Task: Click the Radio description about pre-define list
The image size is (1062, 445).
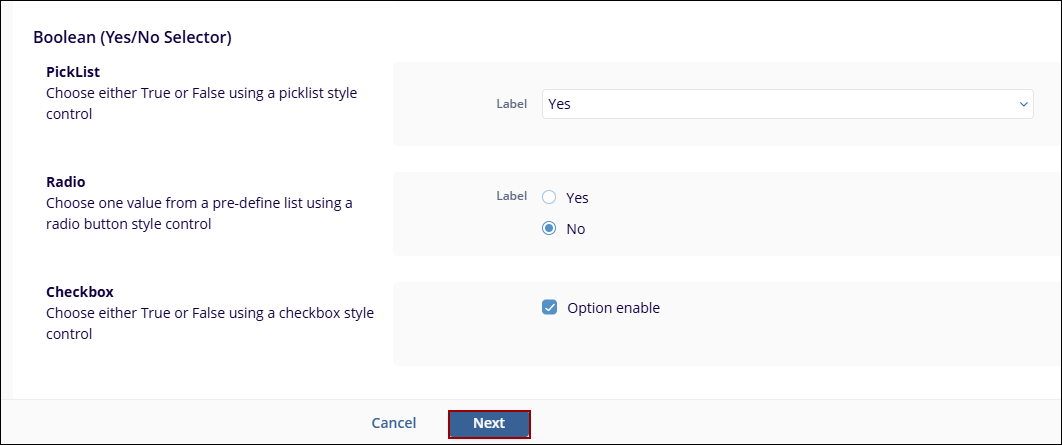Action: [x=199, y=213]
